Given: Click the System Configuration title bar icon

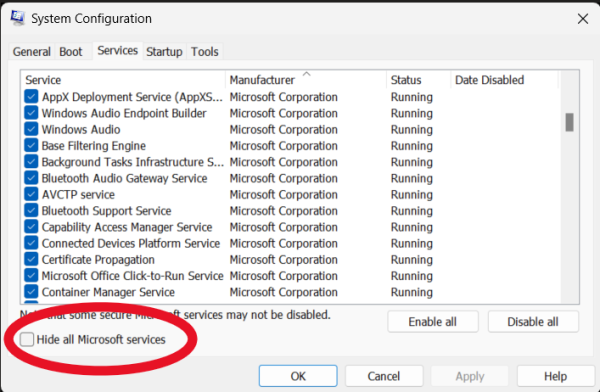Looking at the screenshot, I should click(17, 18).
